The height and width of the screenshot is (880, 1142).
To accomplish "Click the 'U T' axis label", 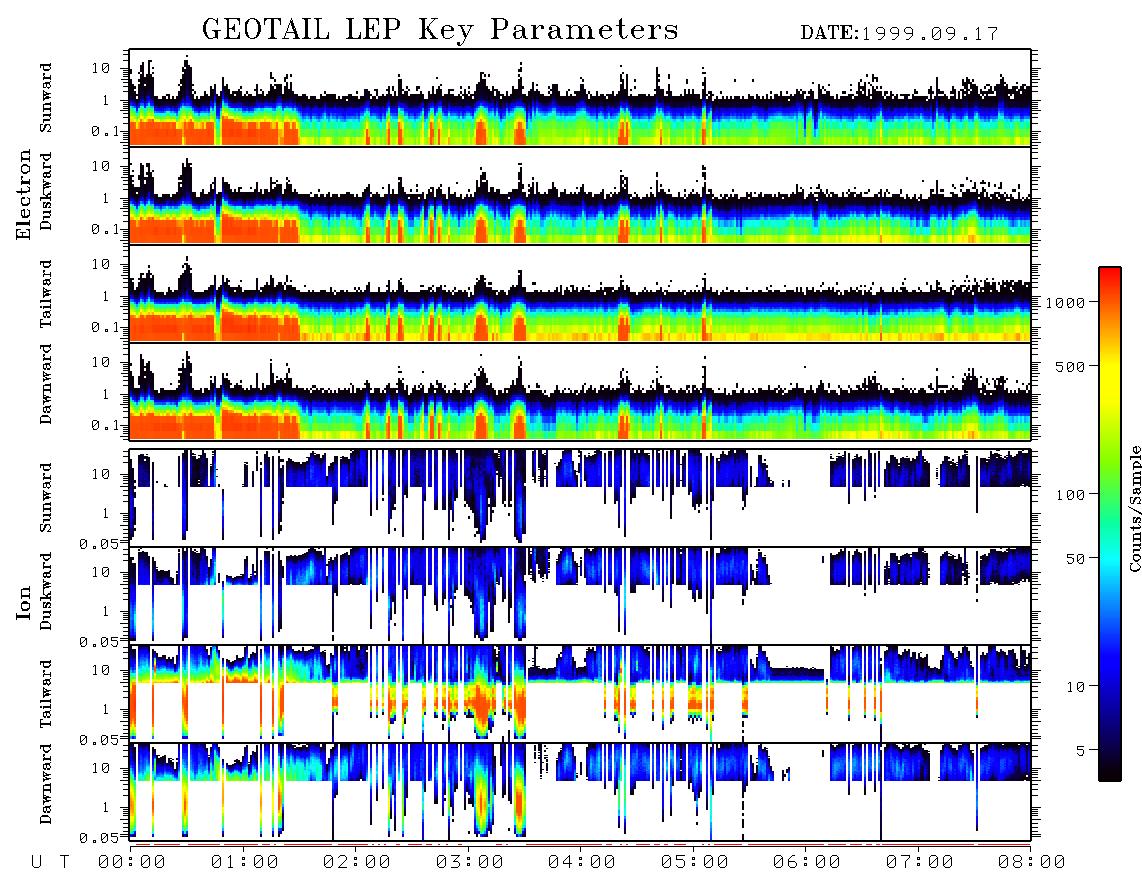I will pyautogui.click(x=50, y=862).
